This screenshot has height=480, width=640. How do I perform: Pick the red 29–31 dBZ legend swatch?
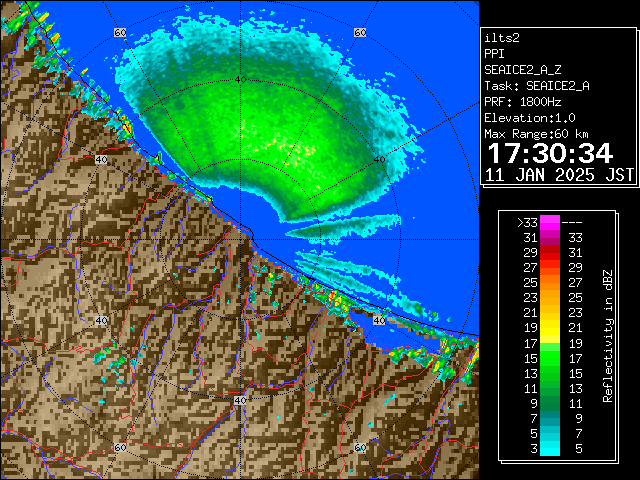click(x=550, y=253)
